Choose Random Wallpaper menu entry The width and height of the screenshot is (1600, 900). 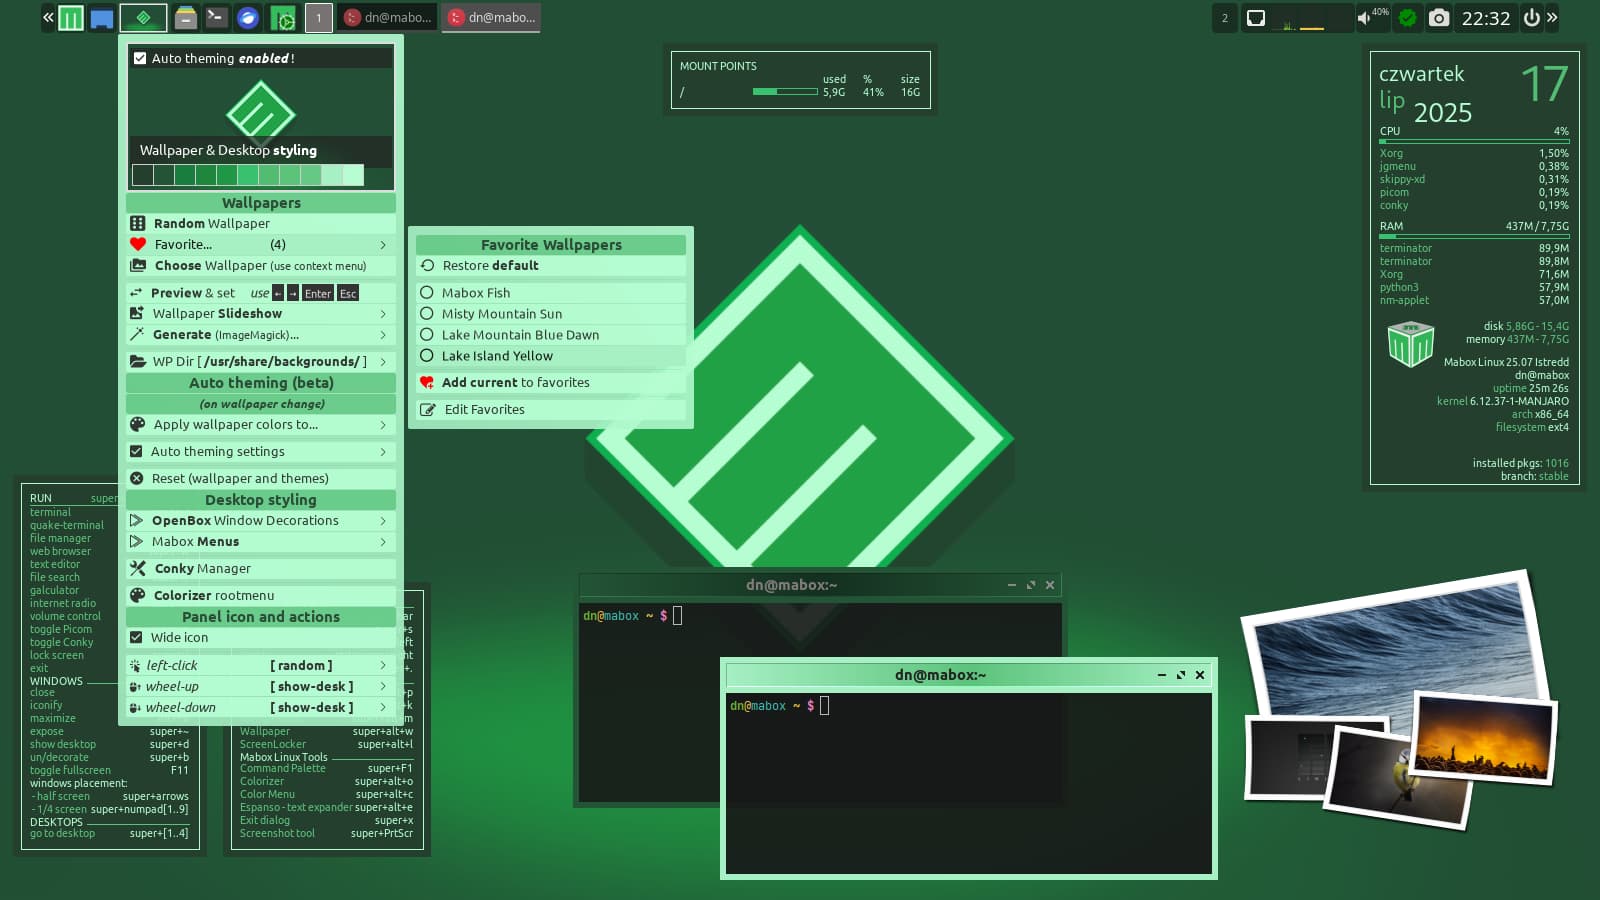pyautogui.click(x=212, y=224)
